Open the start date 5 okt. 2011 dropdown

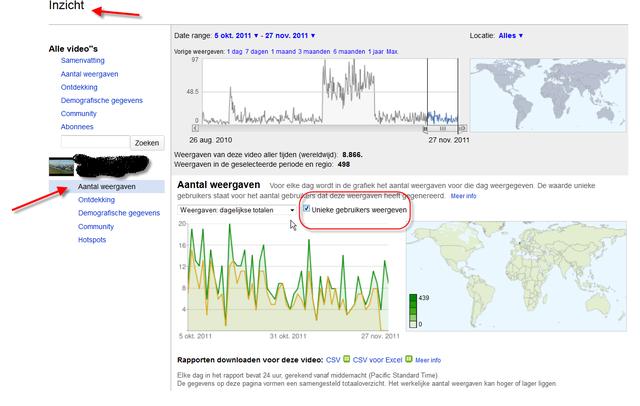click(236, 35)
